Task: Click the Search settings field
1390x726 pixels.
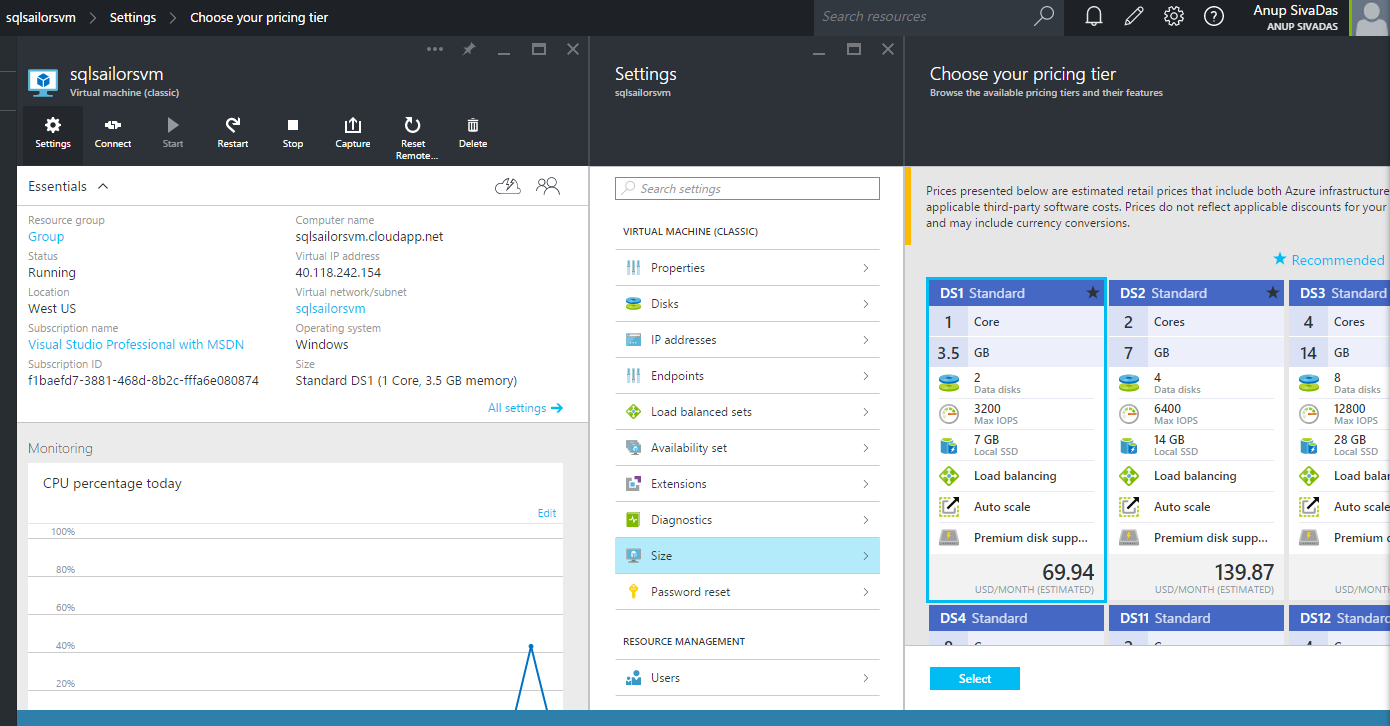Action: point(747,188)
